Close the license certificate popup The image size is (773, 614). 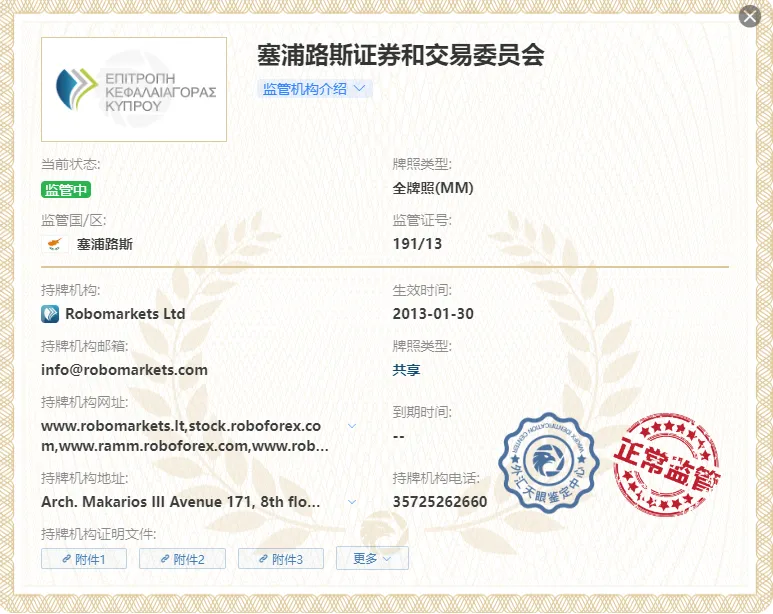pos(749,17)
